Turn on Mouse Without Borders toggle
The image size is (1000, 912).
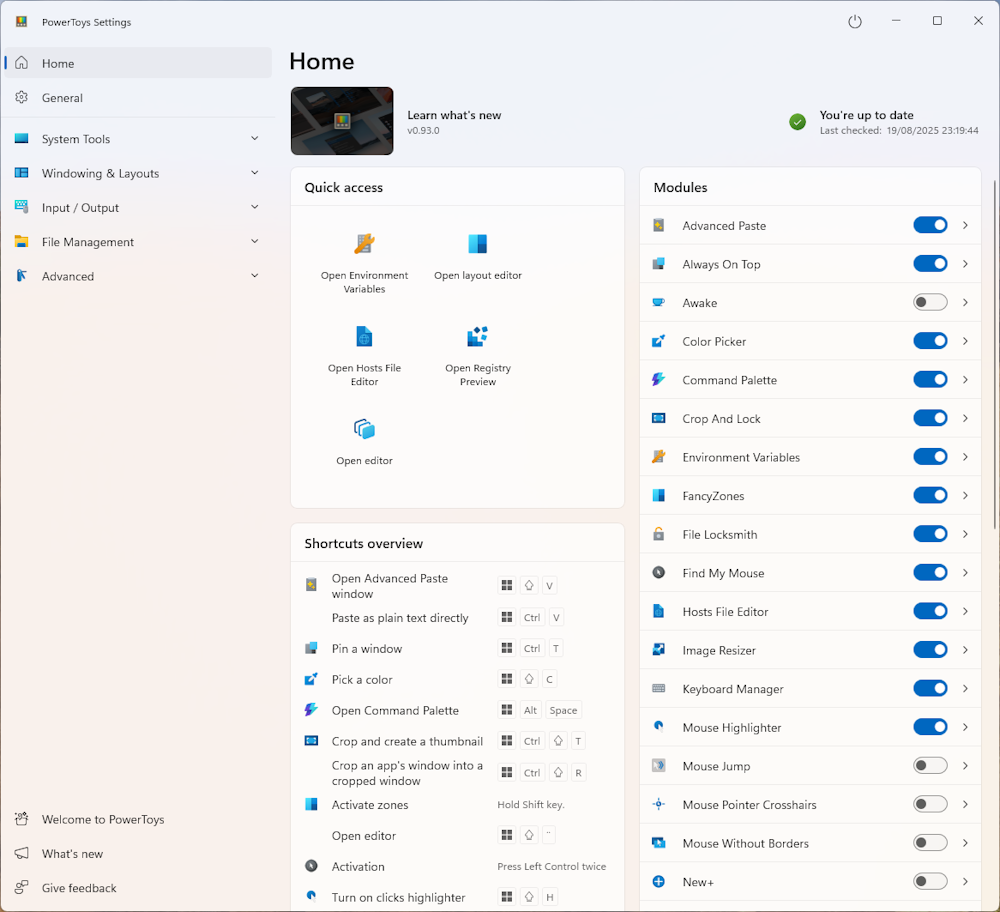pyautogui.click(x=930, y=843)
